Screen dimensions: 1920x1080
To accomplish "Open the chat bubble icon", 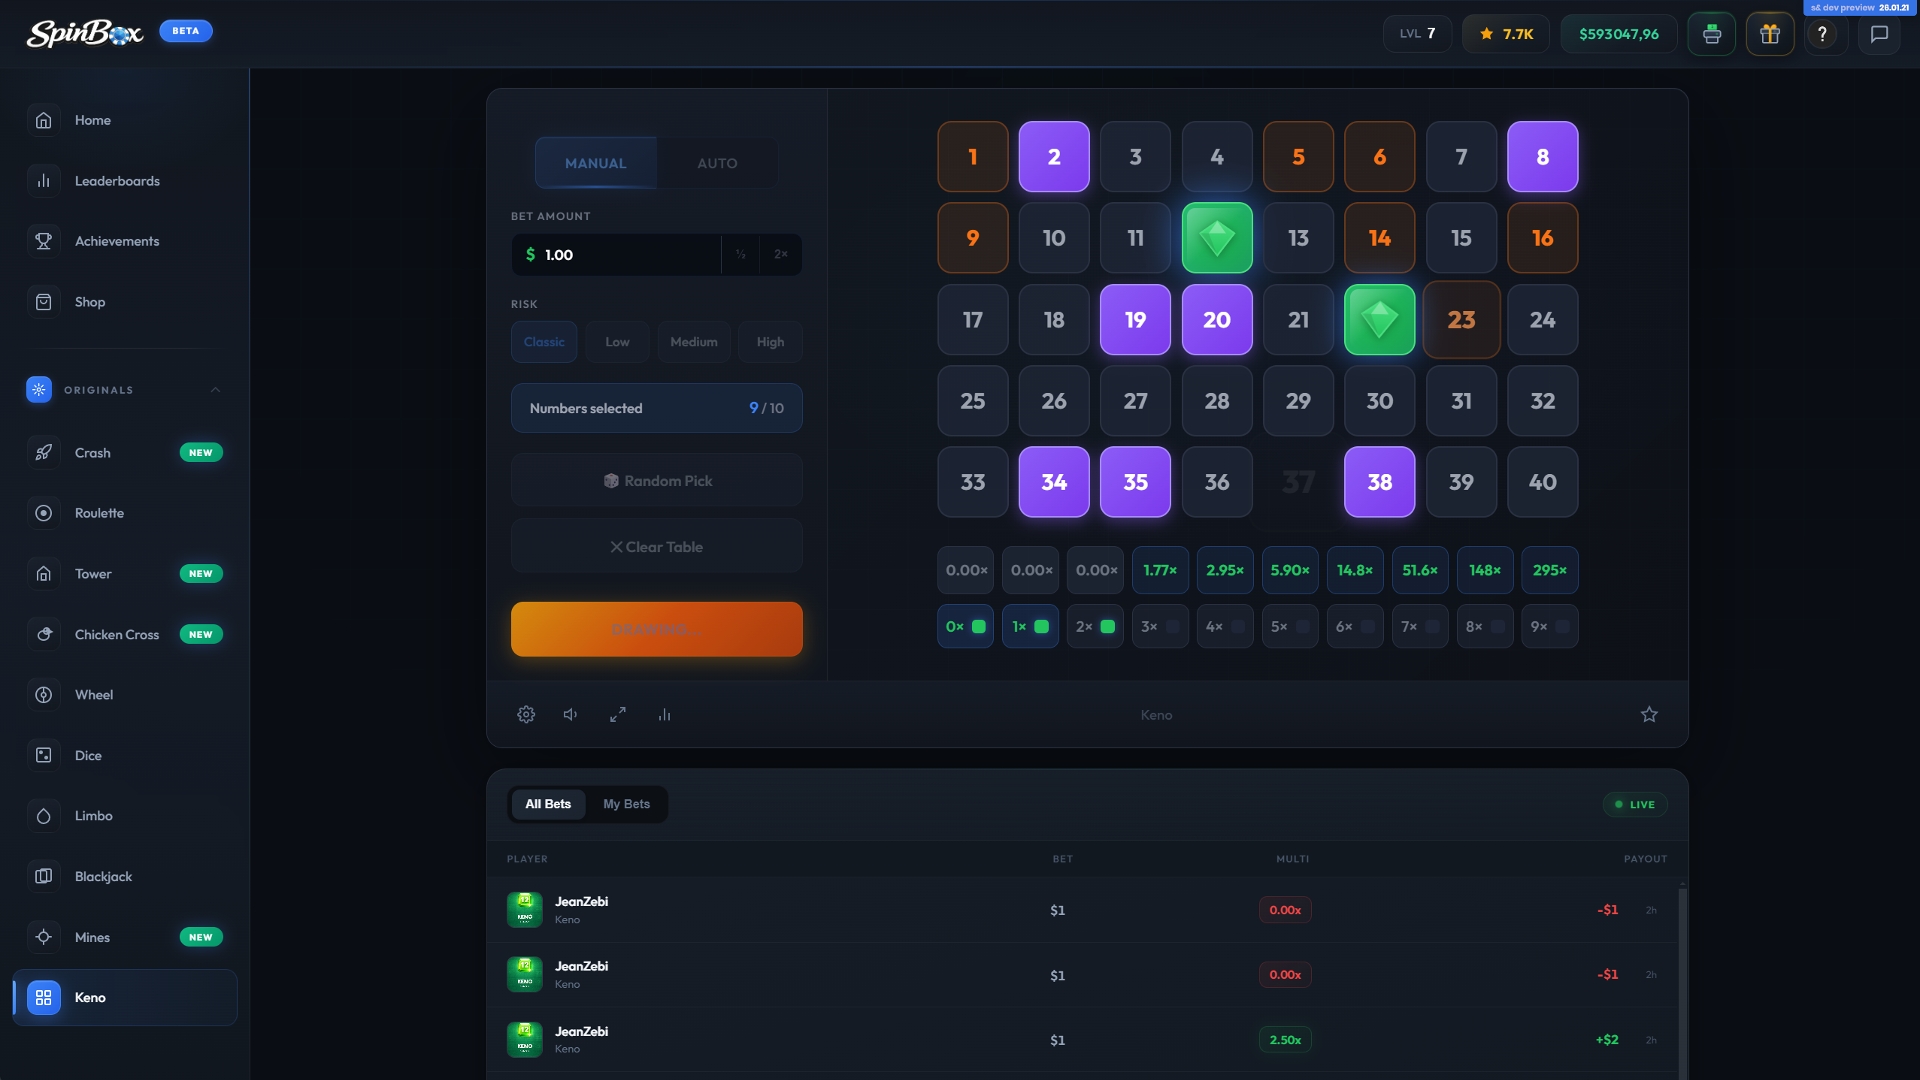I will (x=1879, y=34).
